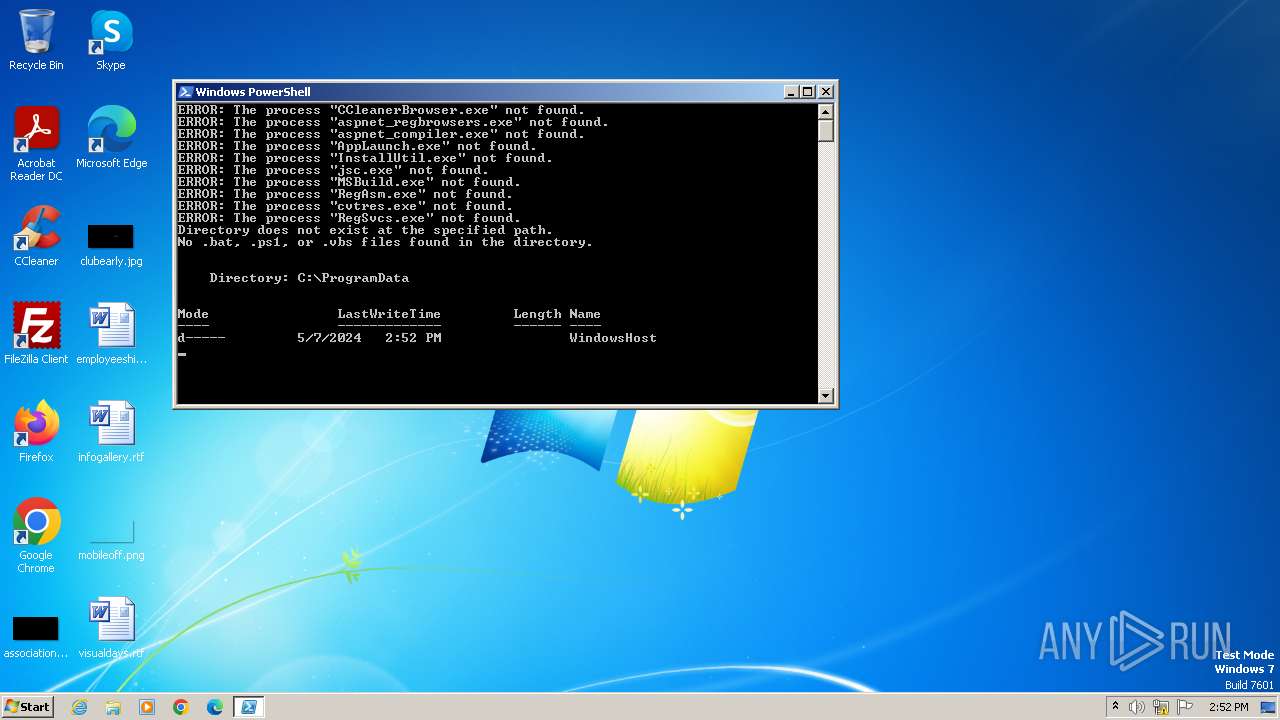
Task: Select the visualdays.rtf document
Action: pyautogui.click(x=111, y=628)
